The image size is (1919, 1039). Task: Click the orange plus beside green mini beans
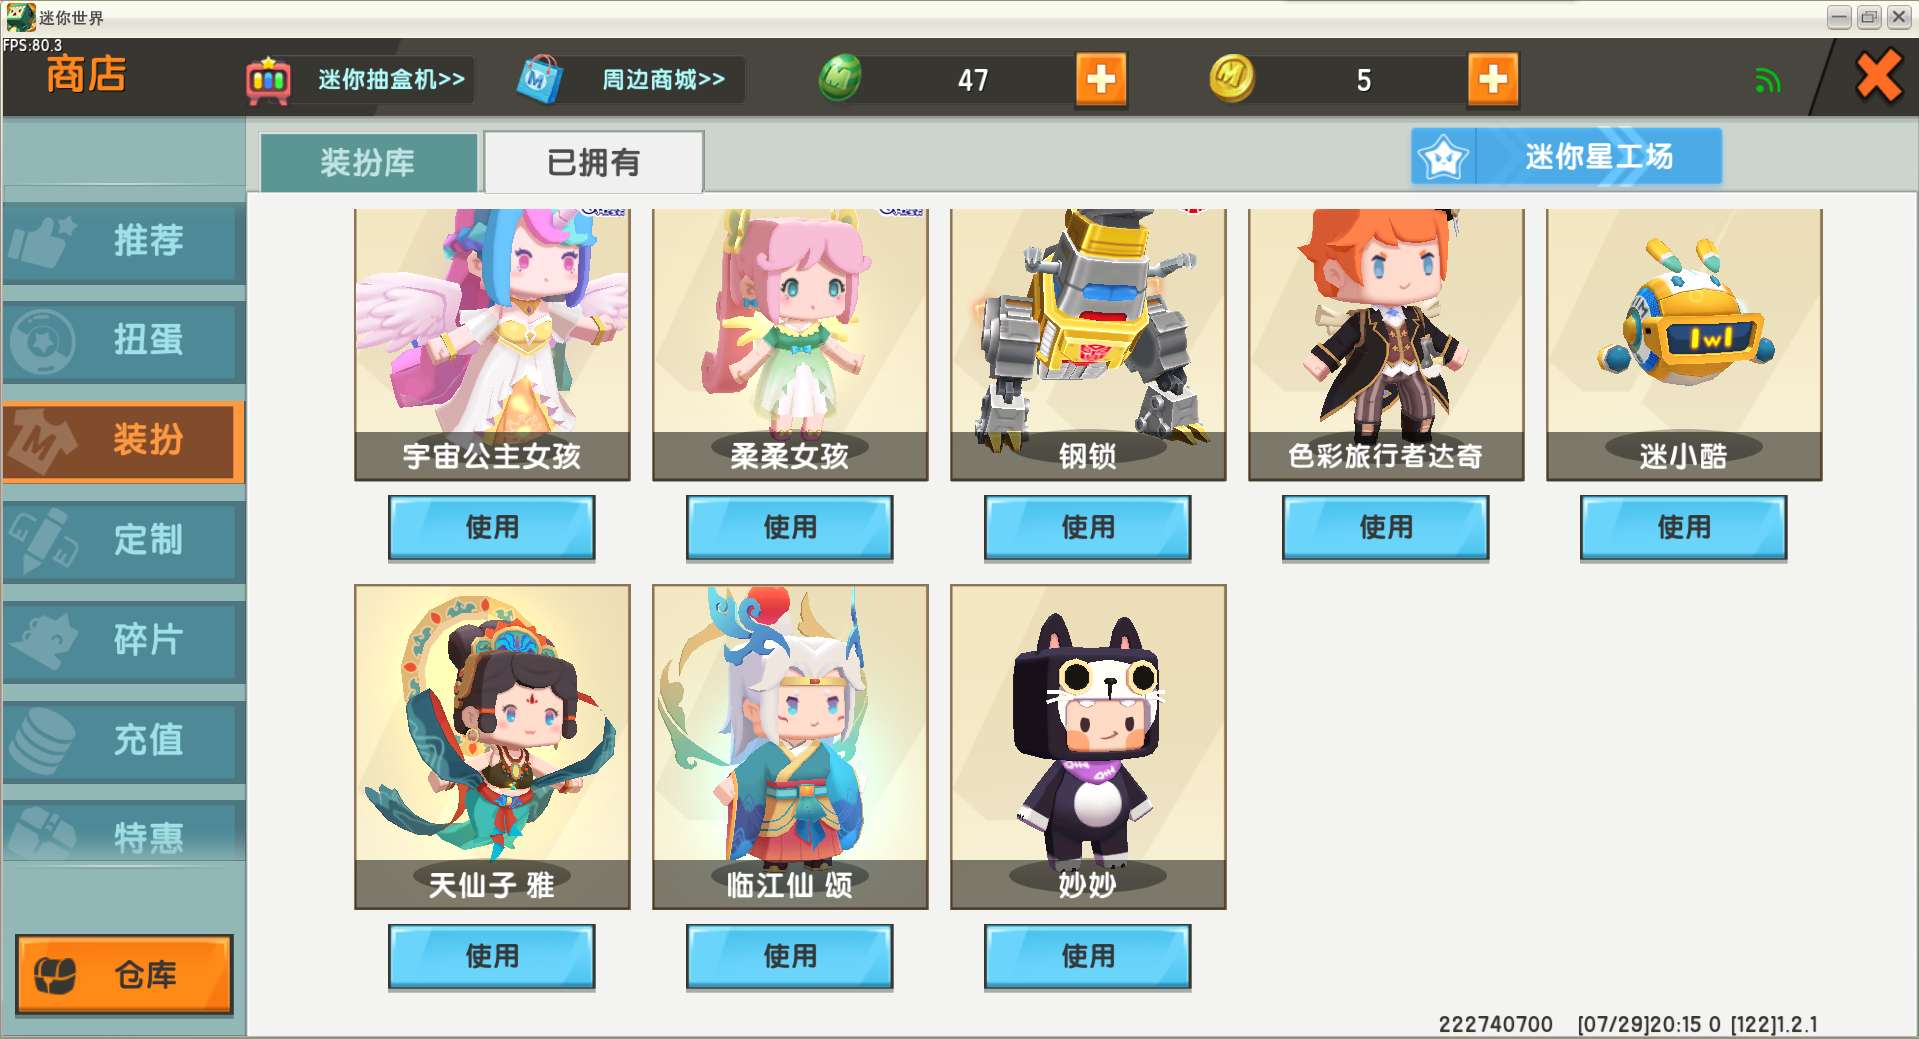[x=1101, y=79]
